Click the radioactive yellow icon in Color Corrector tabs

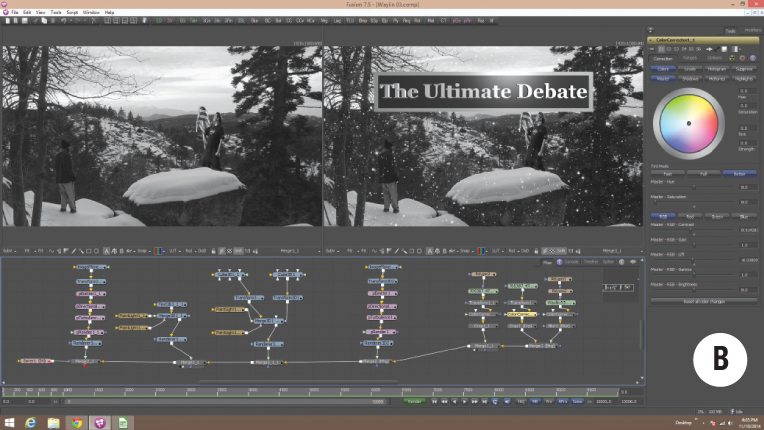click(x=732, y=58)
